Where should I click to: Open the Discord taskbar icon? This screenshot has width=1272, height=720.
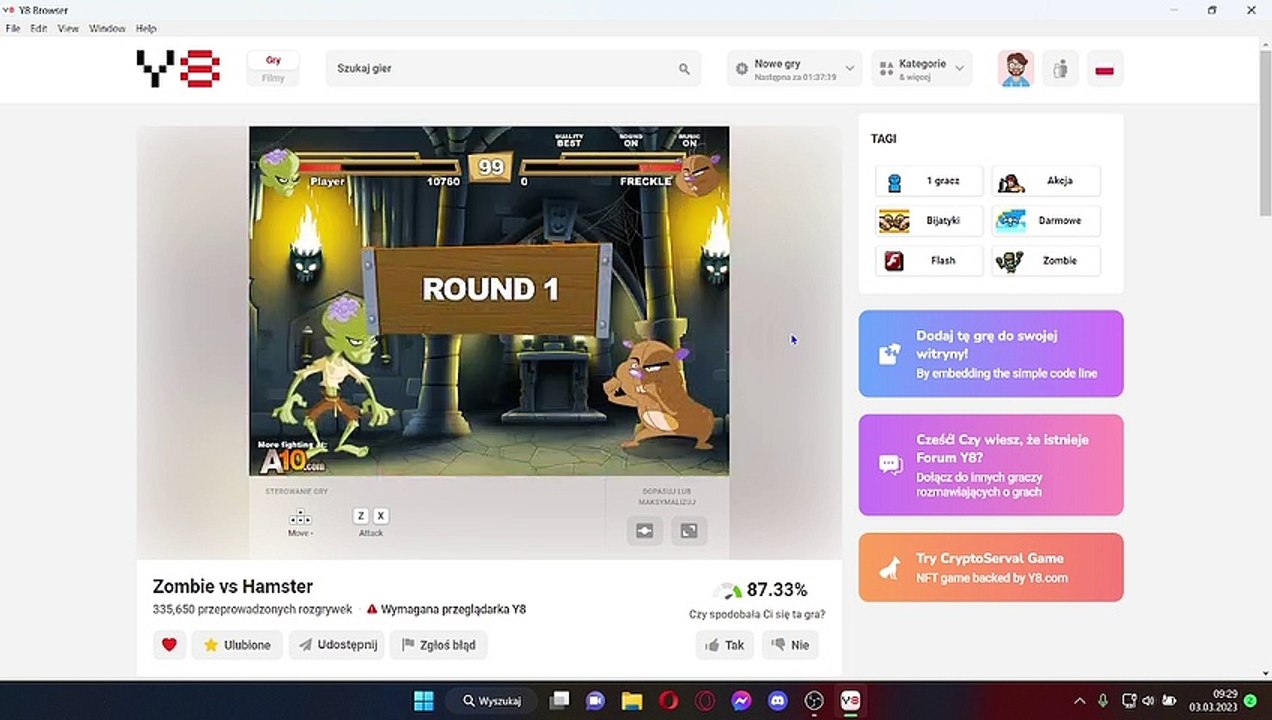[778, 700]
